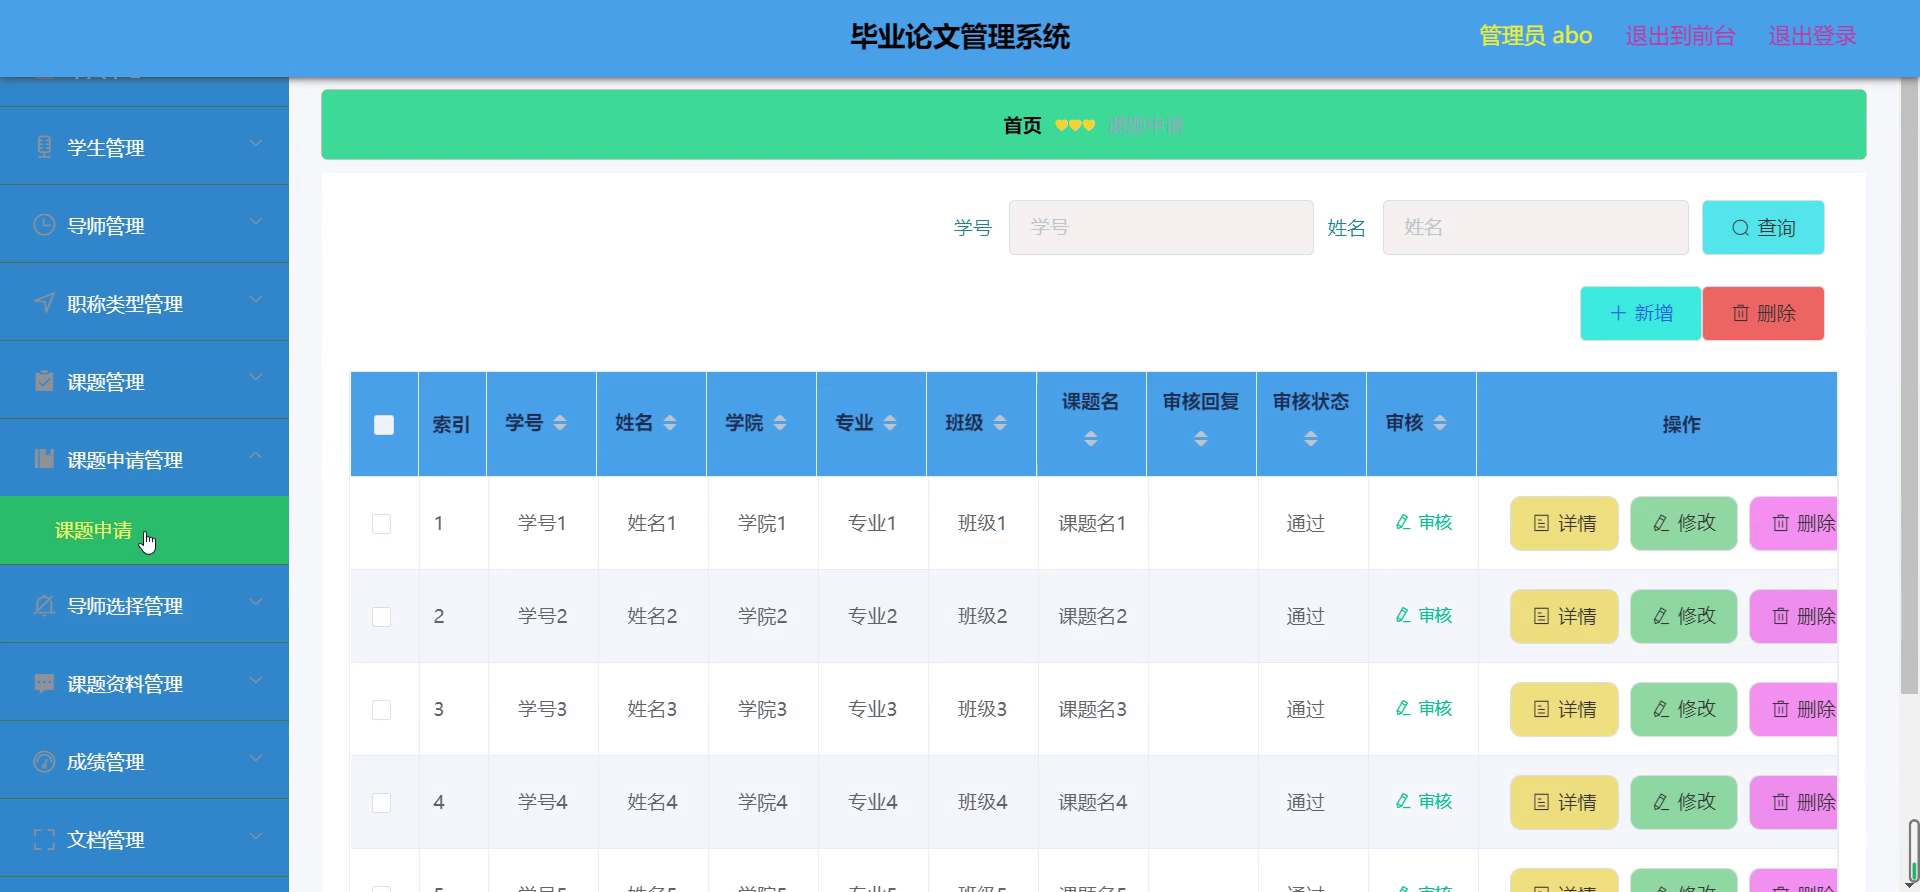Sort table by 姓名 column arrows
The image size is (1920, 892).
(x=670, y=423)
